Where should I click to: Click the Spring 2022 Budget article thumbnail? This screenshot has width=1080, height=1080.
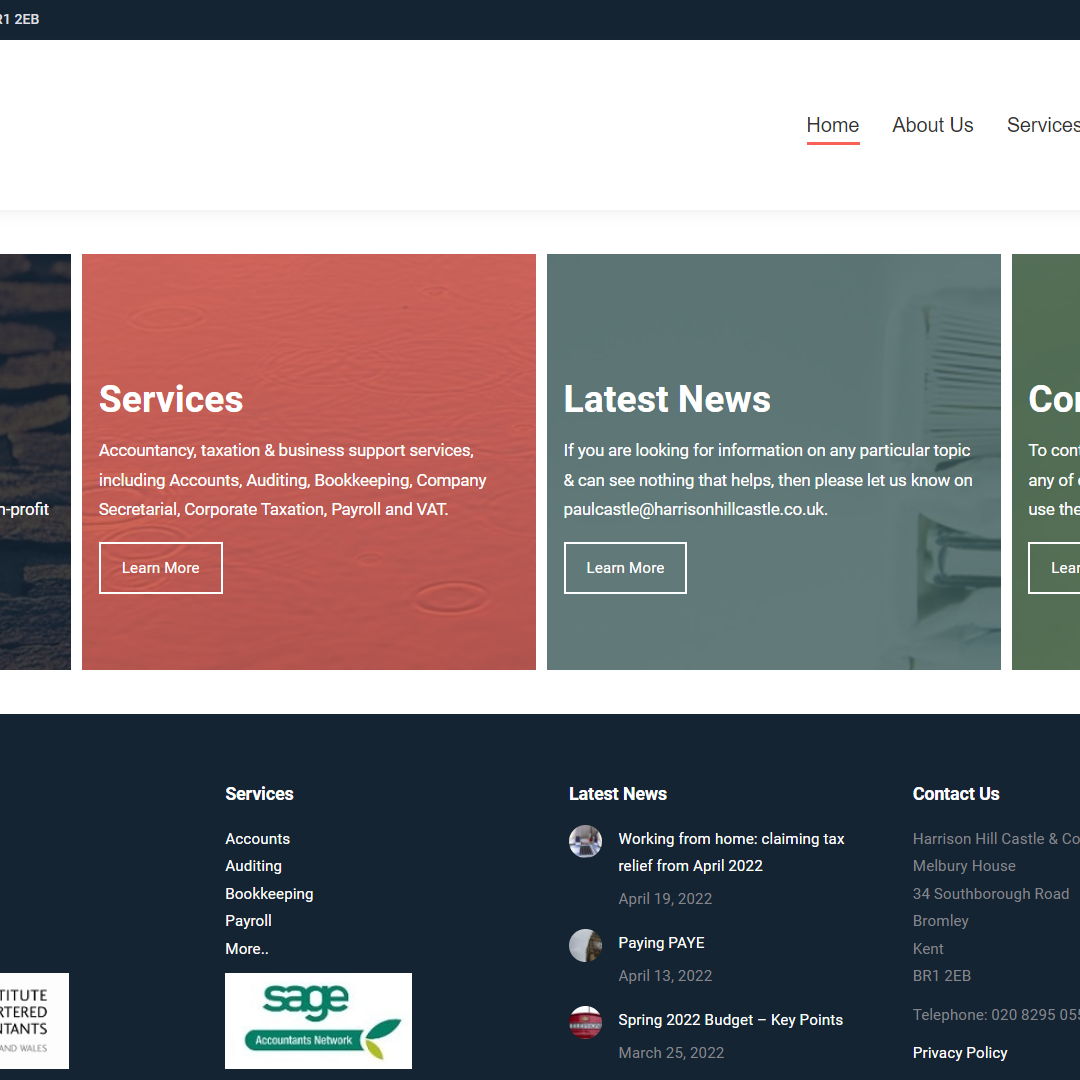coord(585,1022)
